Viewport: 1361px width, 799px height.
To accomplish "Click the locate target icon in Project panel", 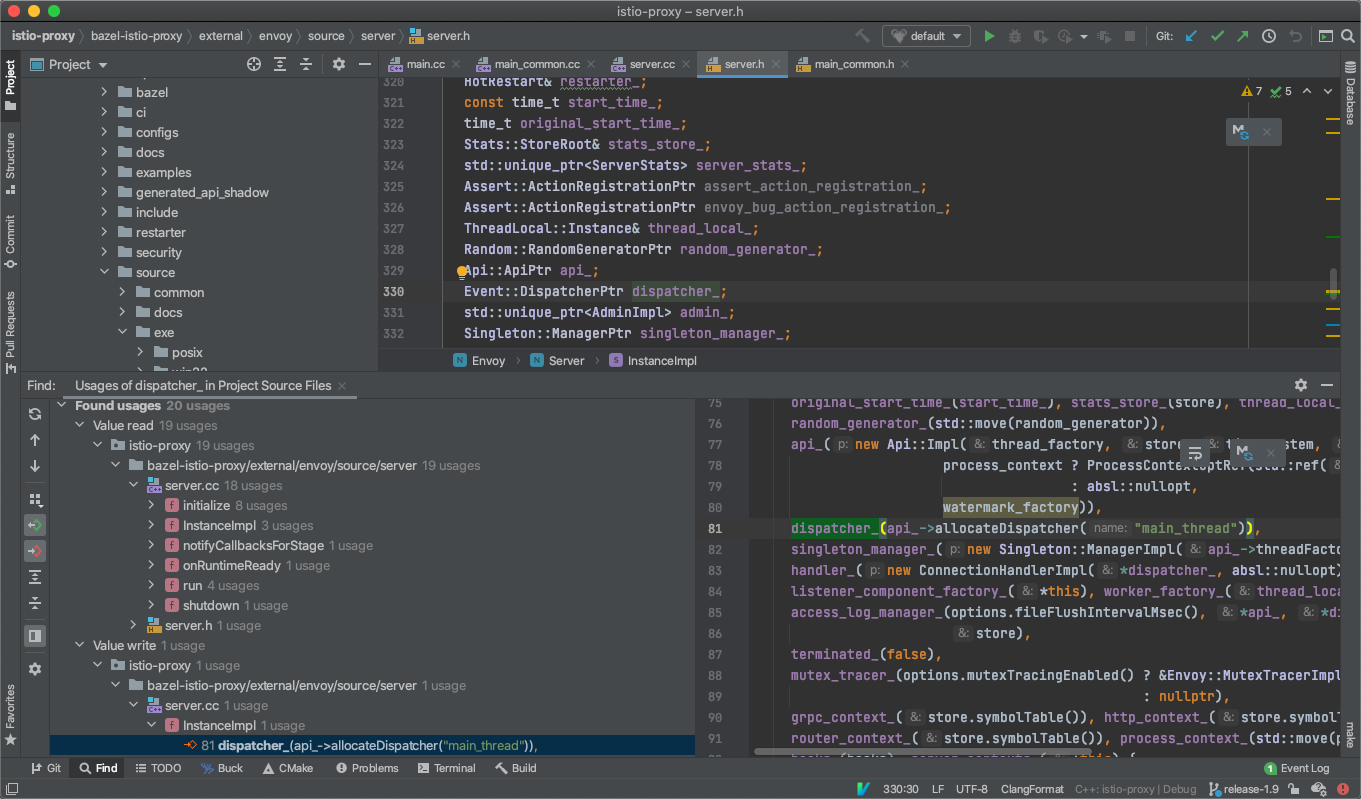I will [254, 64].
